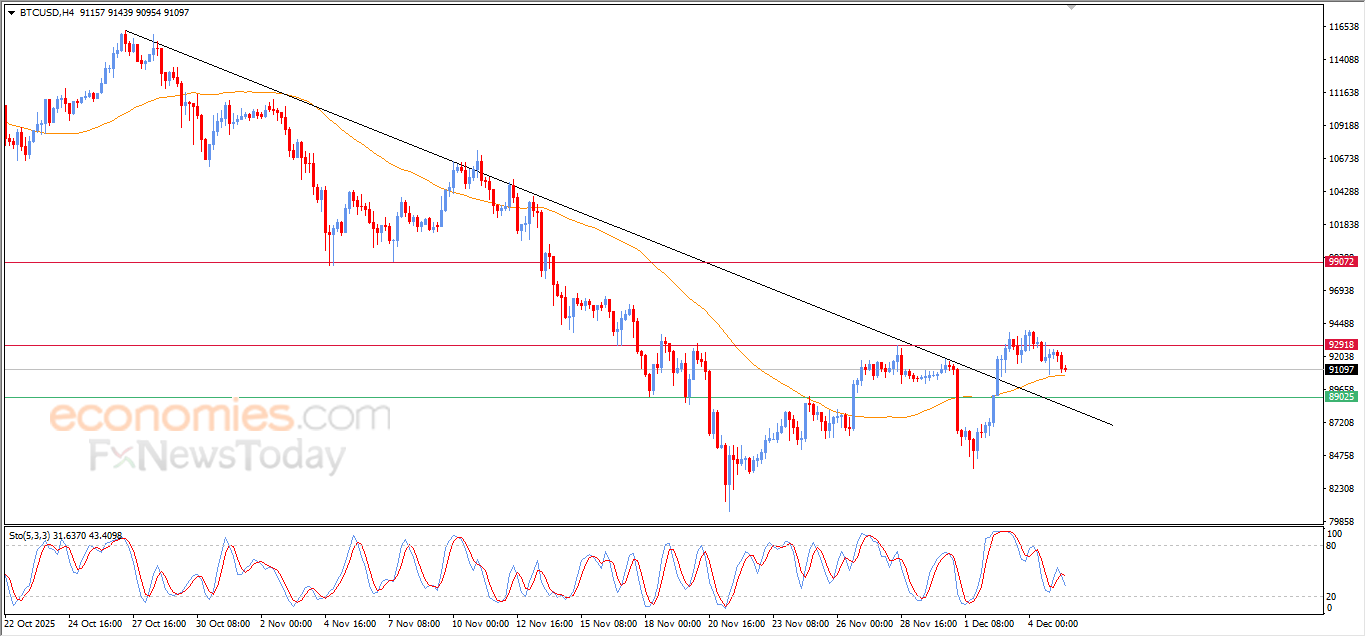Click the 114088 price axis label
This screenshot has width=1366, height=637.
click(1342, 60)
